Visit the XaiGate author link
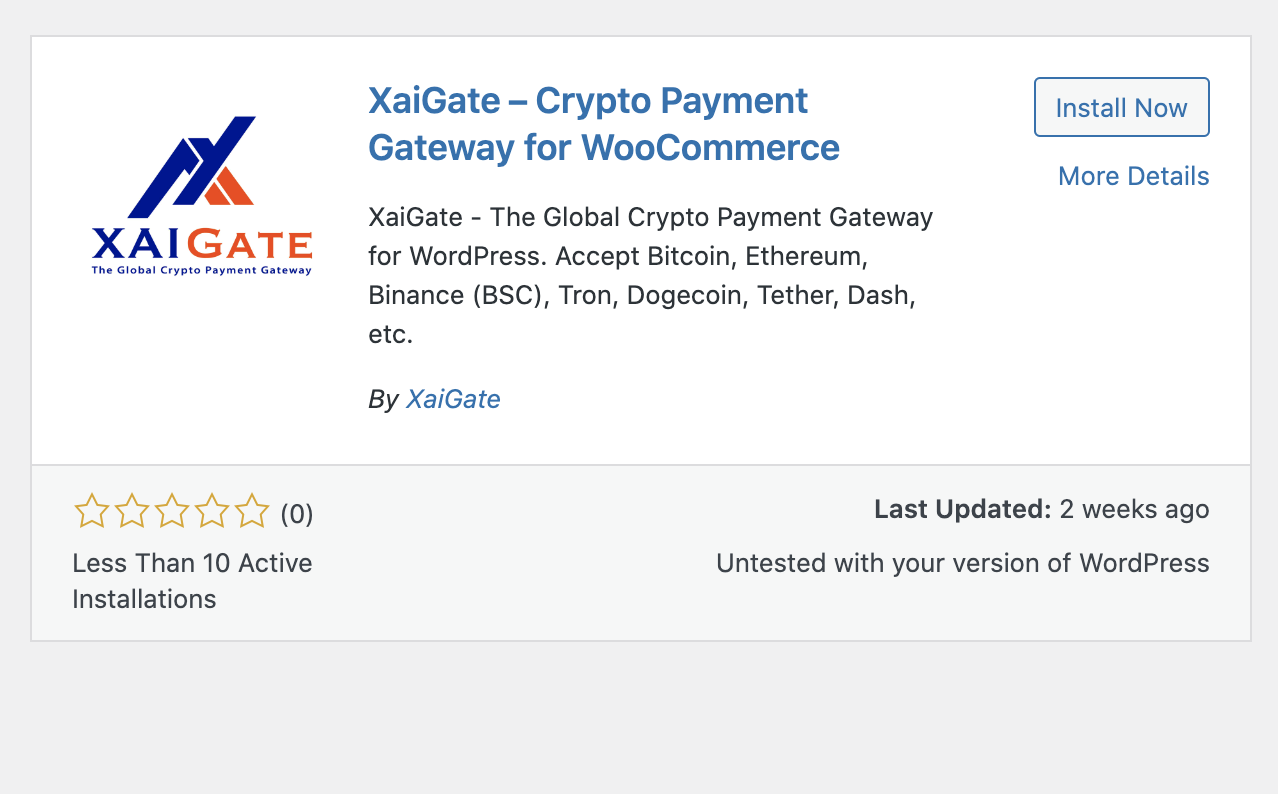This screenshot has height=794, width=1278. click(452, 399)
